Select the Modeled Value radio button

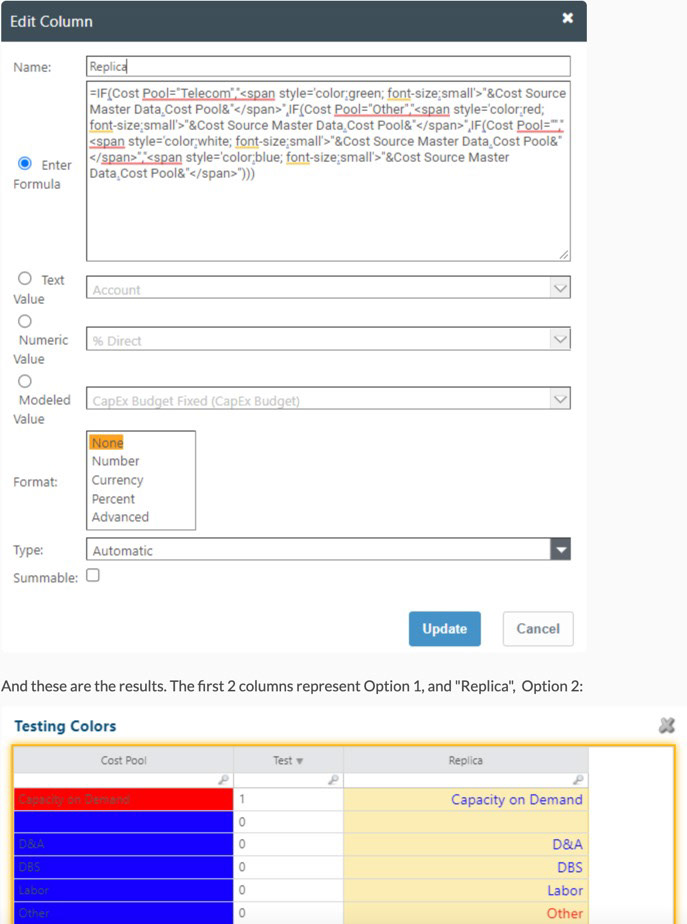[x=25, y=381]
